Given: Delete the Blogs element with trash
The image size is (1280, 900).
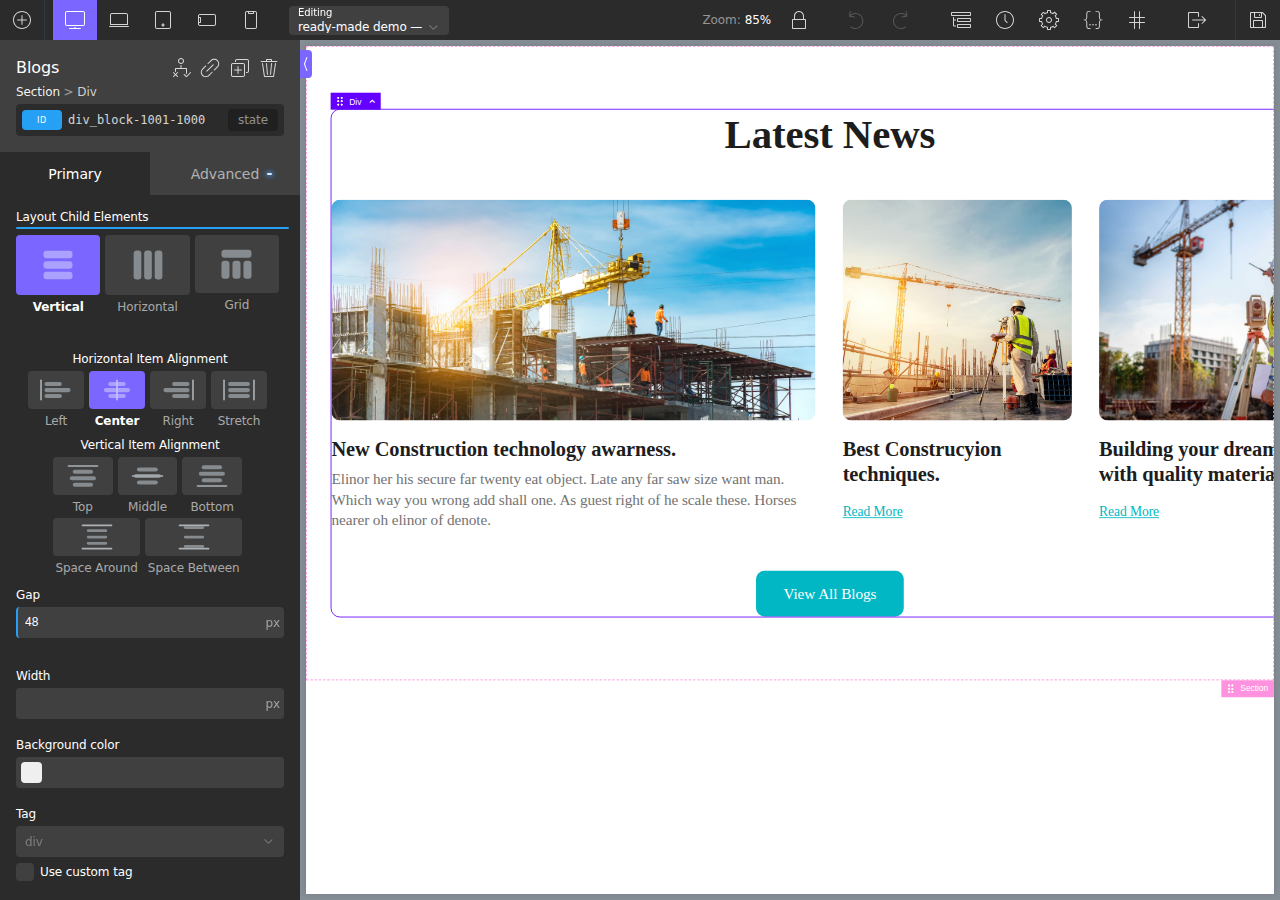Looking at the screenshot, I should point(269,68).
